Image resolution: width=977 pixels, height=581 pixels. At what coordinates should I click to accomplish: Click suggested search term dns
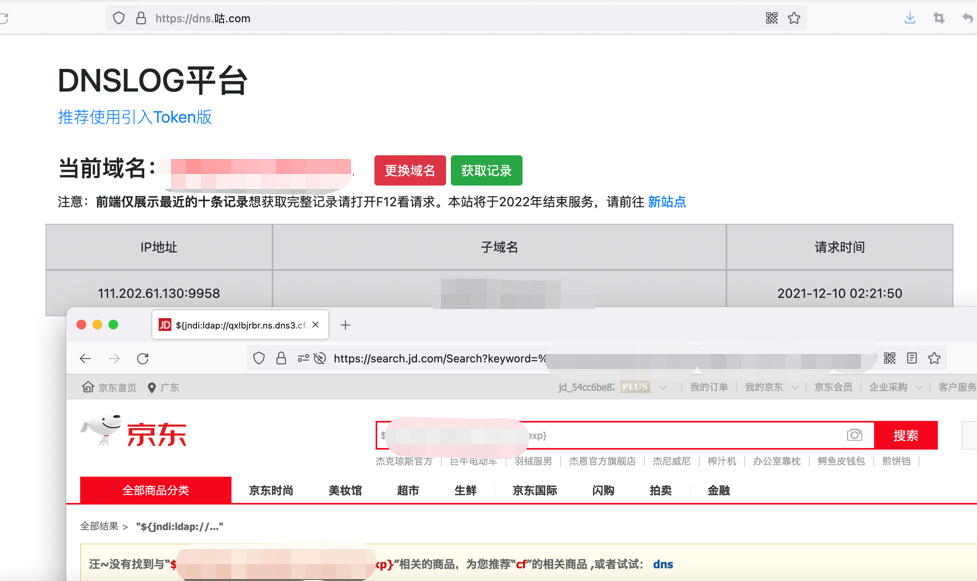(663, 564)
